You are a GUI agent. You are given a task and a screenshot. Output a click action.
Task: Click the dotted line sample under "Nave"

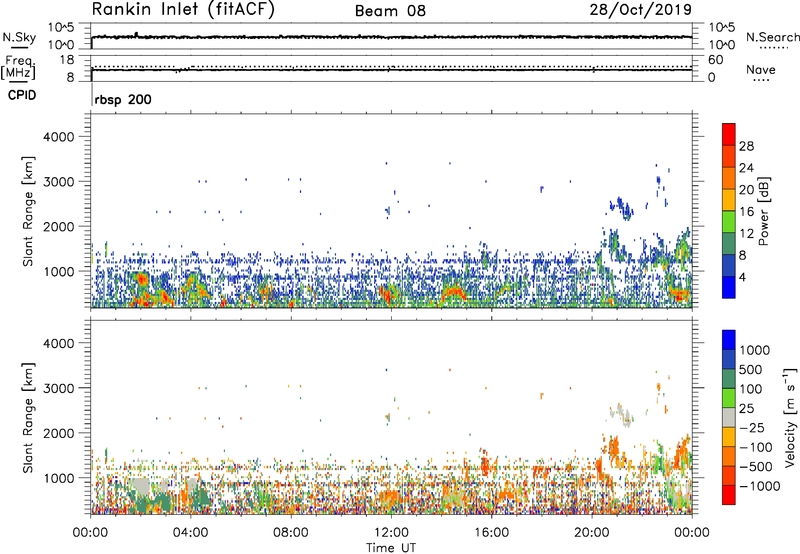pyautogui.click(x=761, y=81)
